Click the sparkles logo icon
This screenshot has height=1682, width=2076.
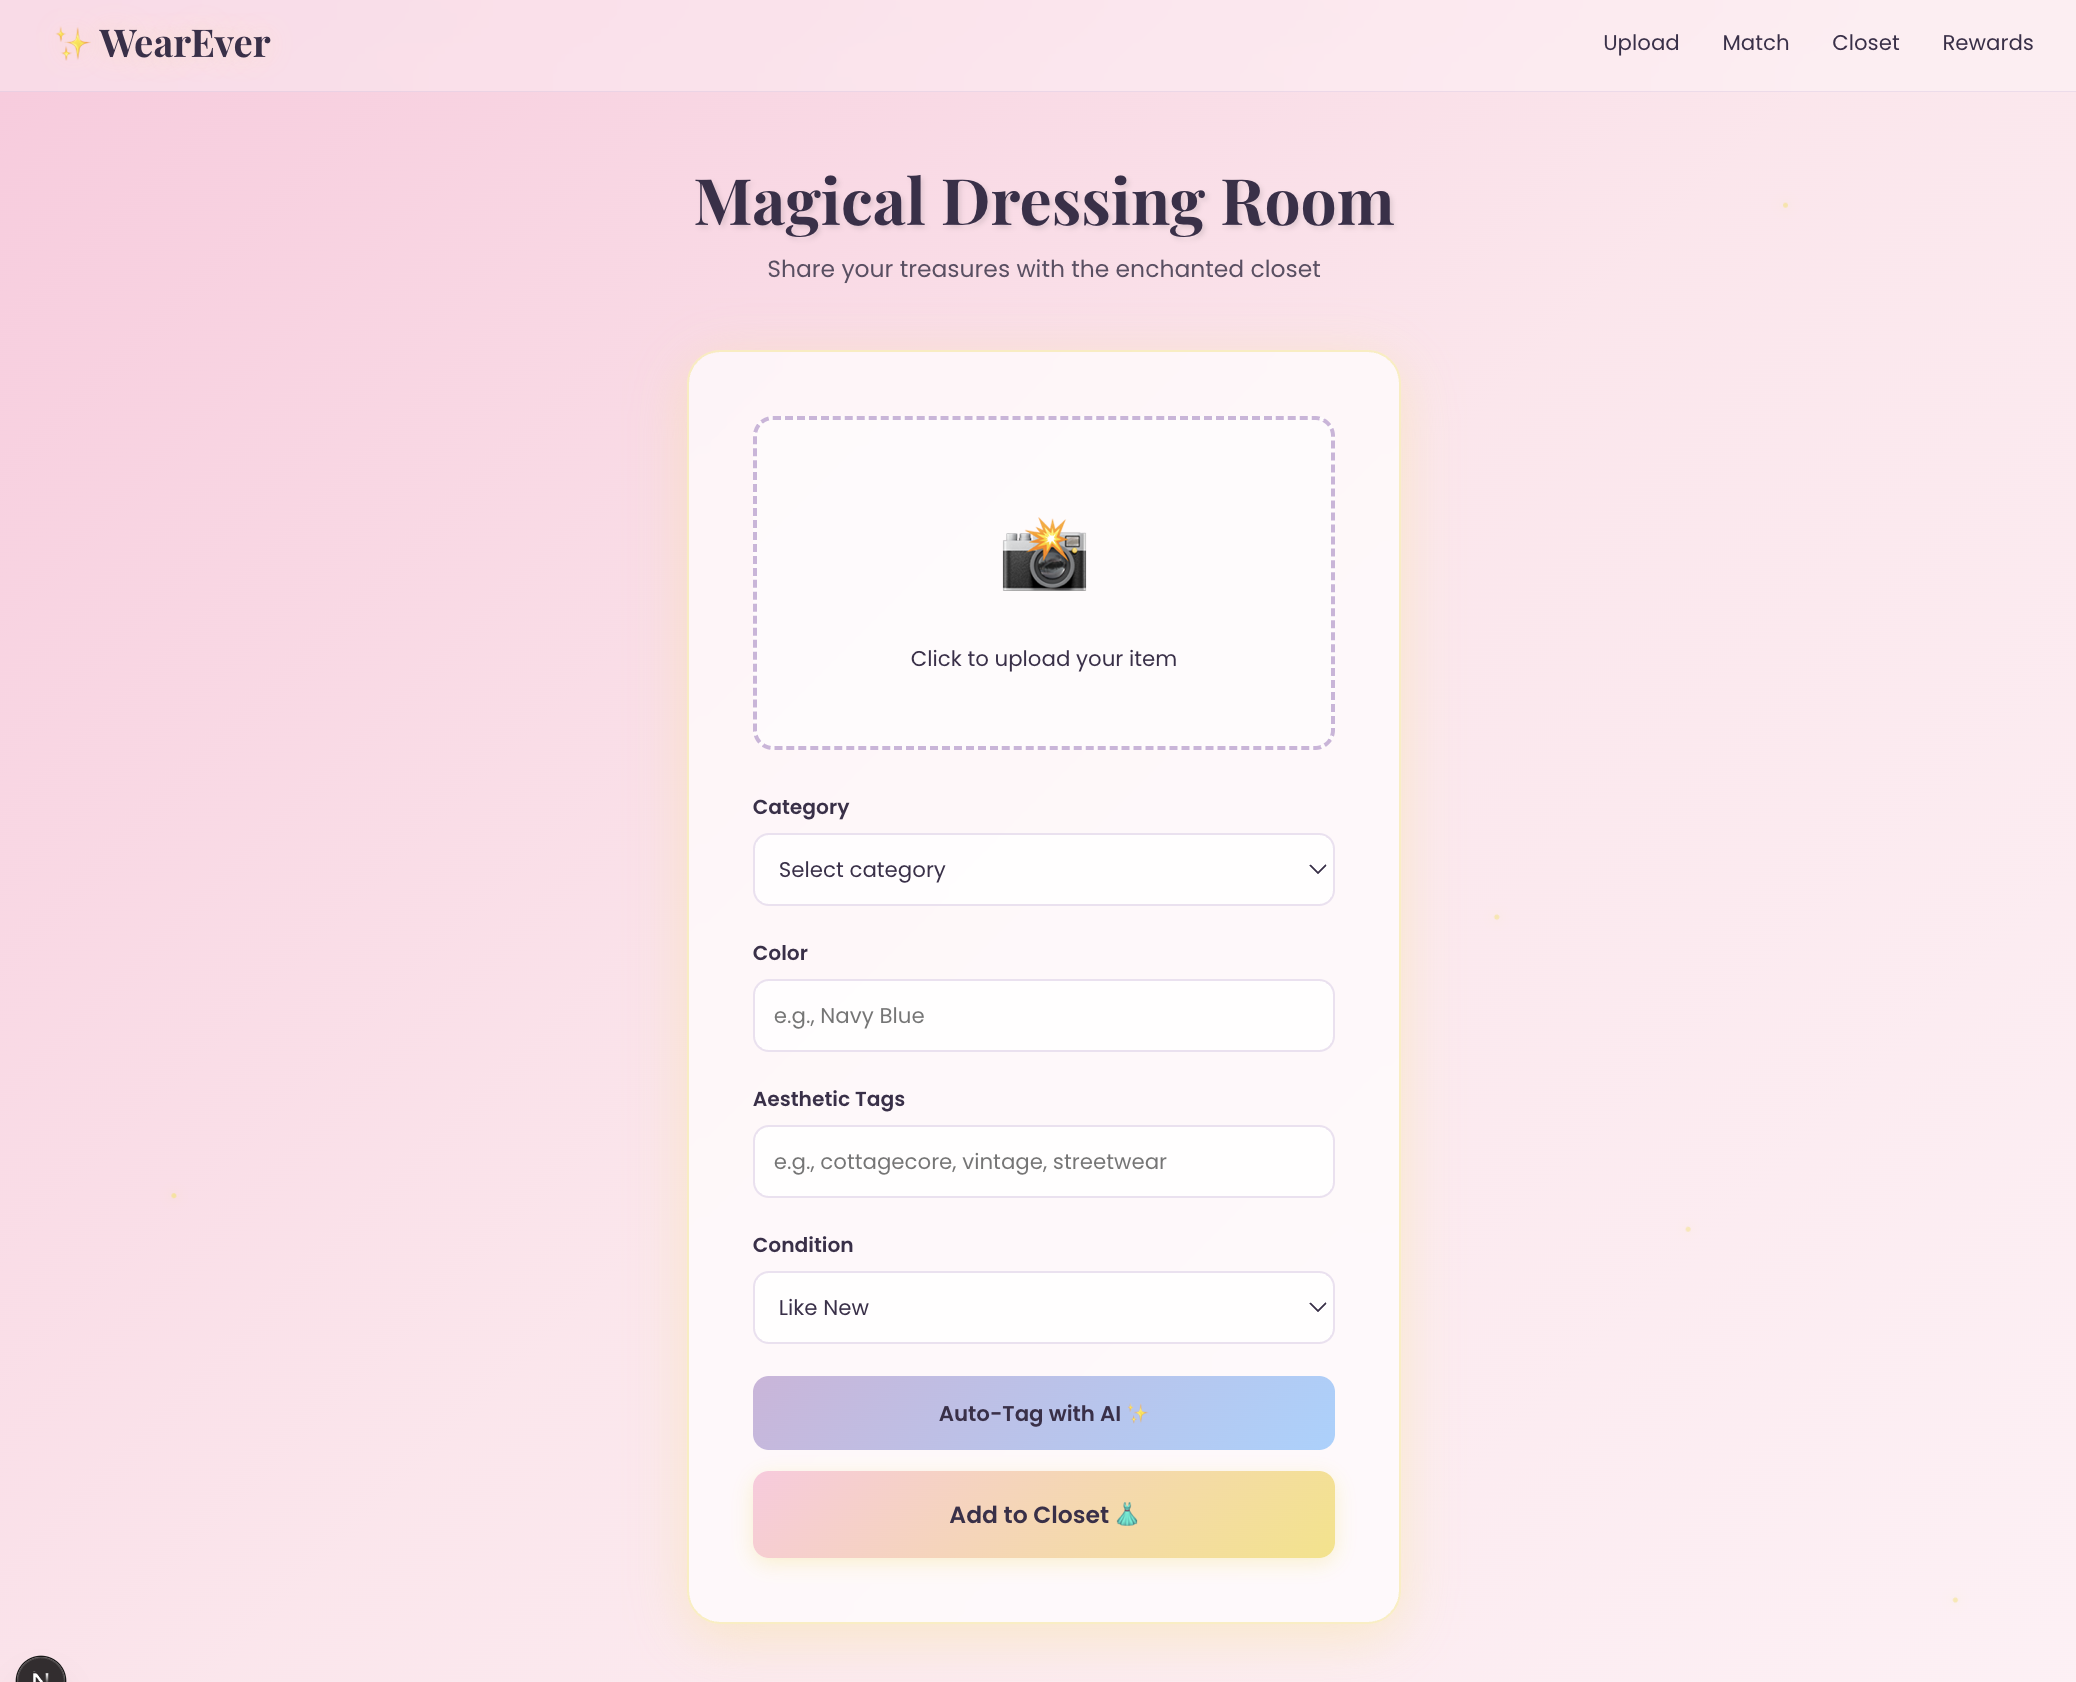[72, 44]
